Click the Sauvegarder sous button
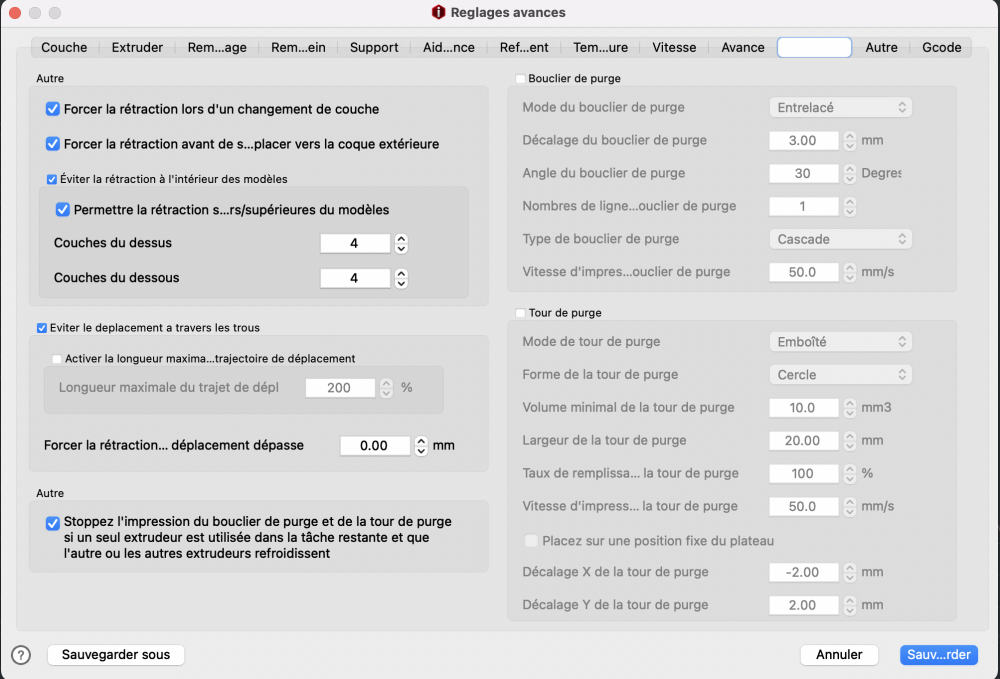 pyautogui.click(x=116, y=655)
